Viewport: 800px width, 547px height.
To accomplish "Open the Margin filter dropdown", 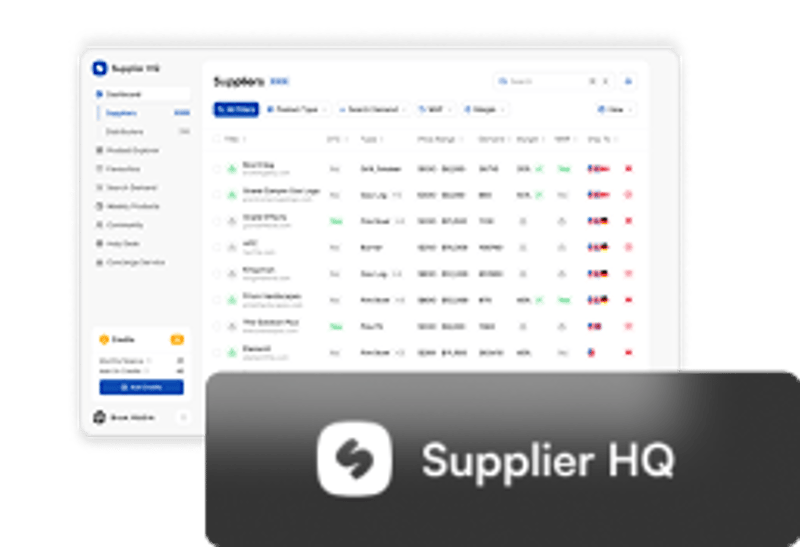I will click(x=484, y=109).
